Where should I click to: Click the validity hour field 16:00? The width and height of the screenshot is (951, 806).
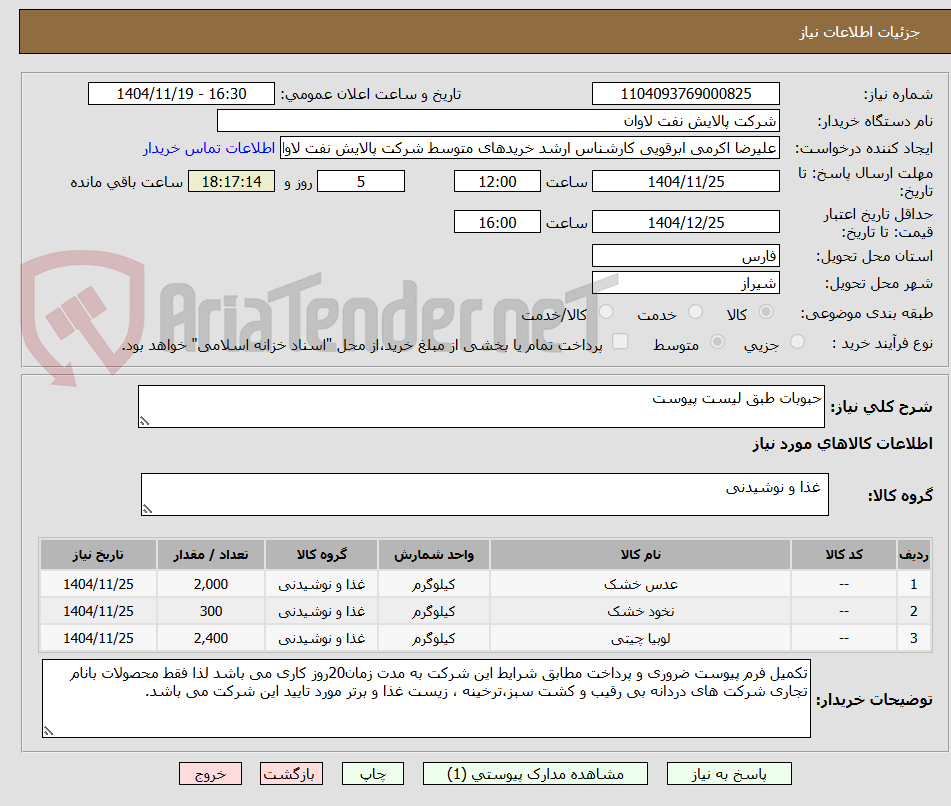(x=497, y=222)
